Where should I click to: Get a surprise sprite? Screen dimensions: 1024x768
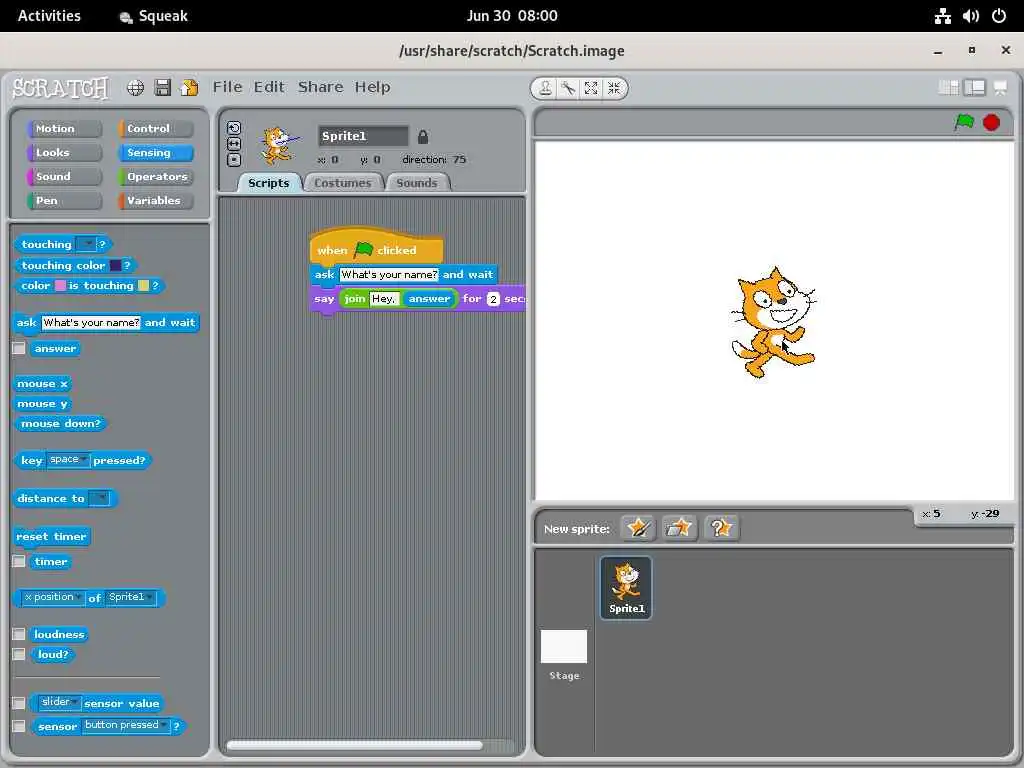[721, 528]
